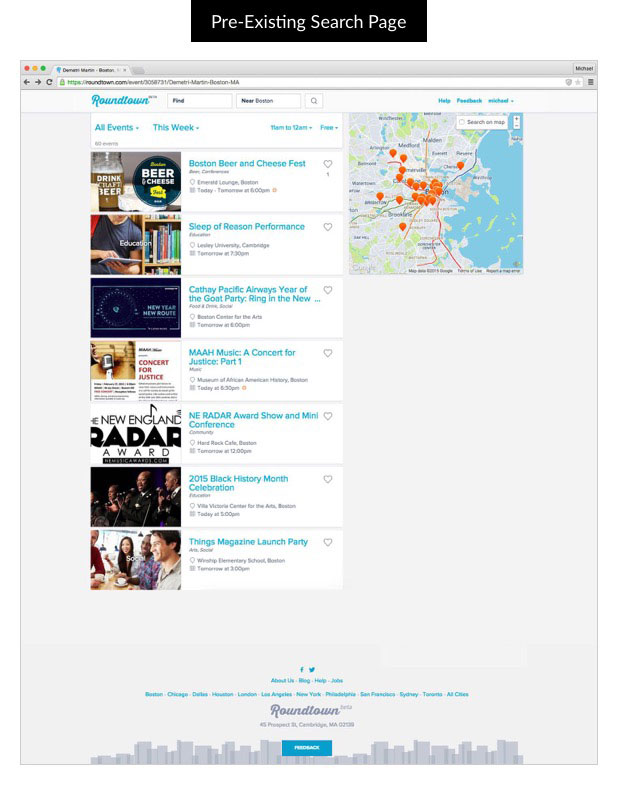This screenshot has height=785, width=618.
Task: Go back with browser back arrow
Action: (27, 82)
